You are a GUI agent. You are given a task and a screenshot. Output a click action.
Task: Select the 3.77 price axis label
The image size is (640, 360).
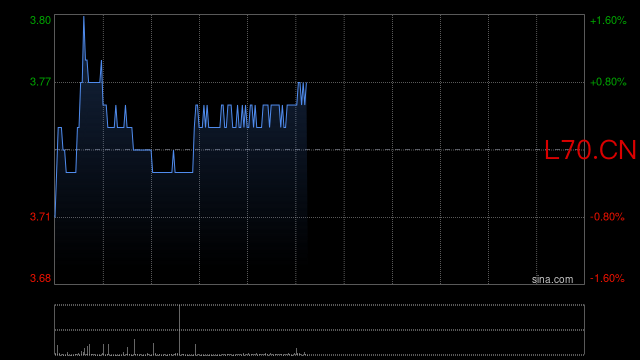point(40,82)
